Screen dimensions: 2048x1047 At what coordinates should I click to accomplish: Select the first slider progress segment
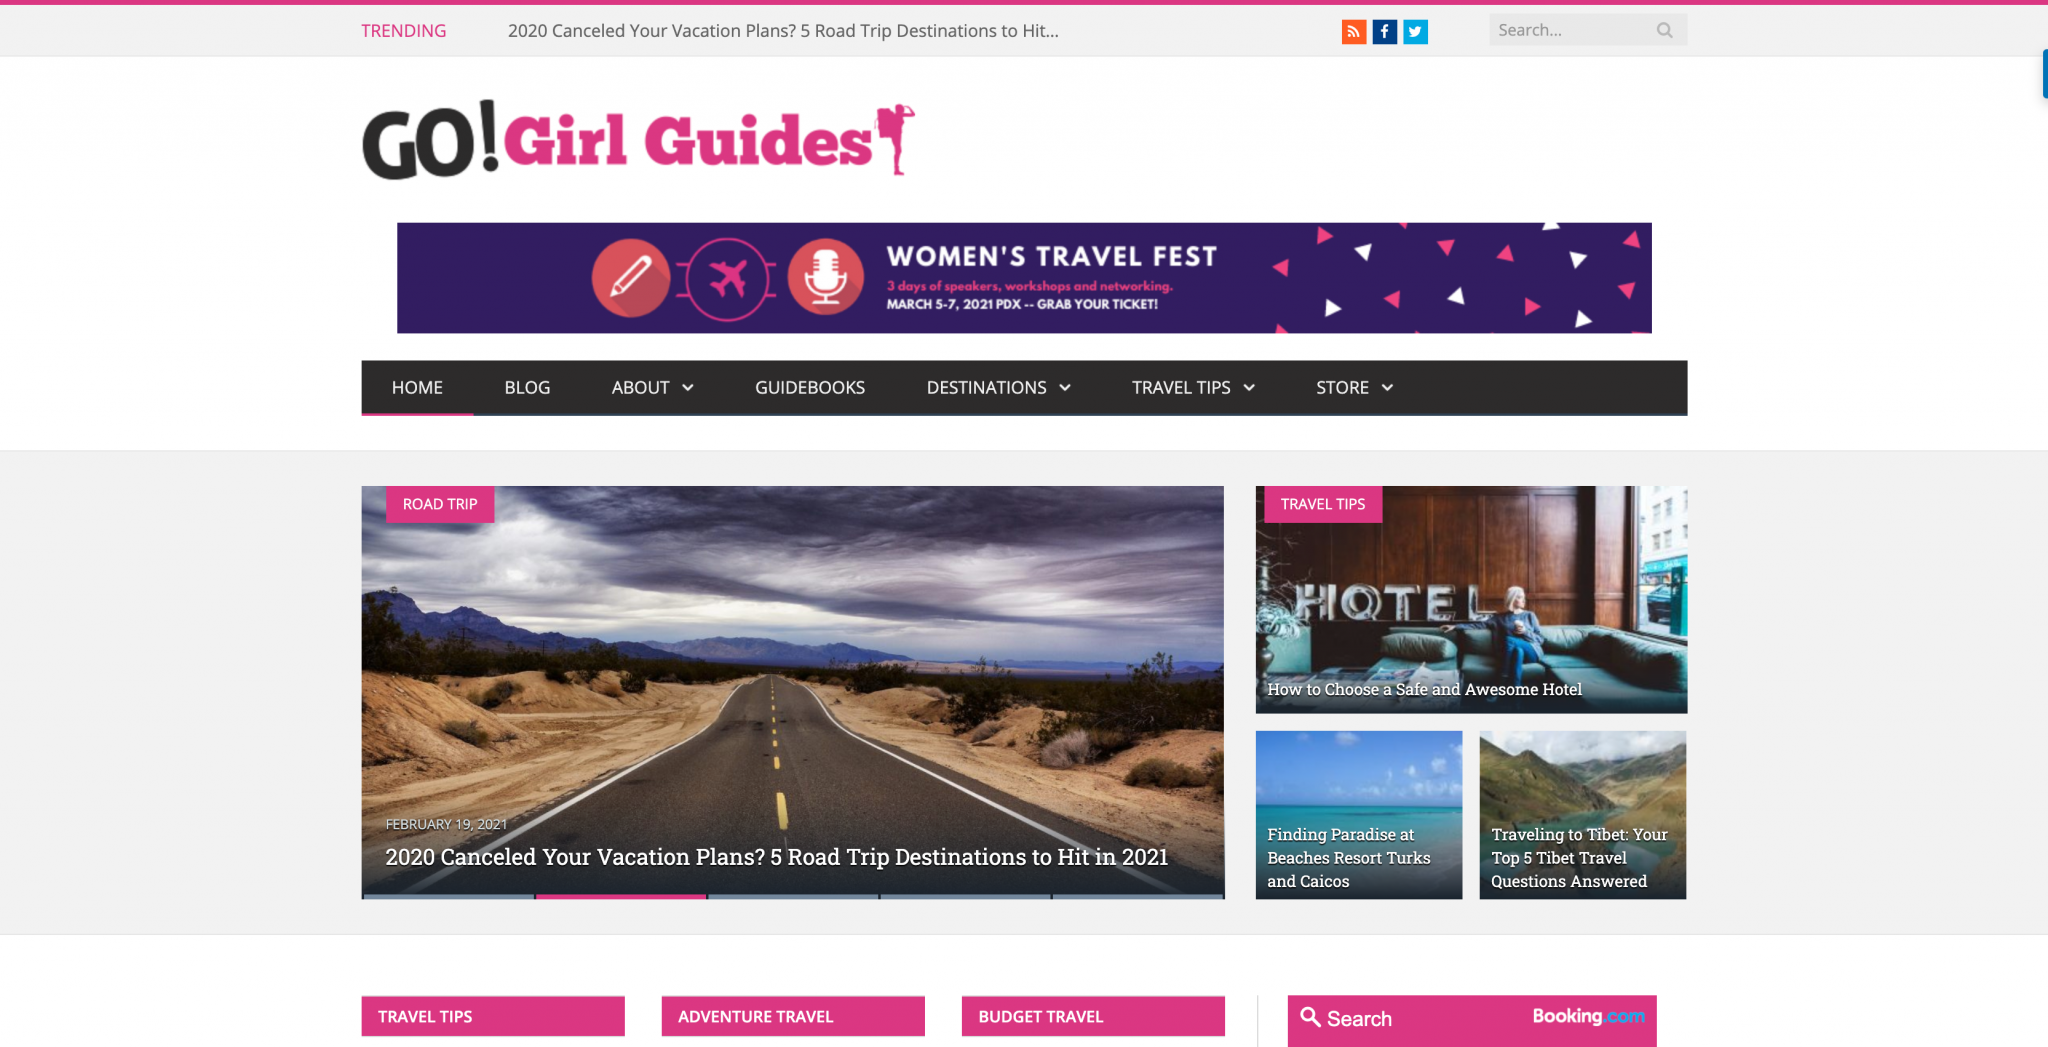tap(448, 896)
